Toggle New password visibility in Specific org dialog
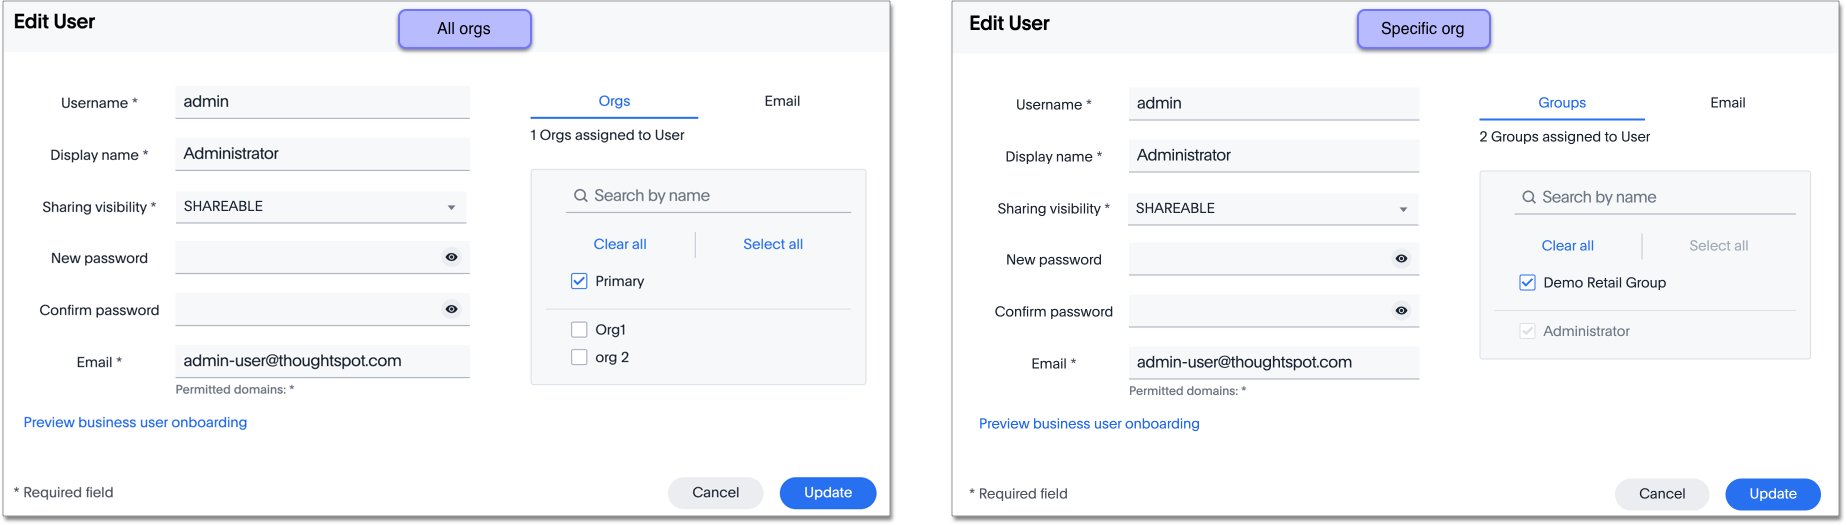 (1401, 259)
